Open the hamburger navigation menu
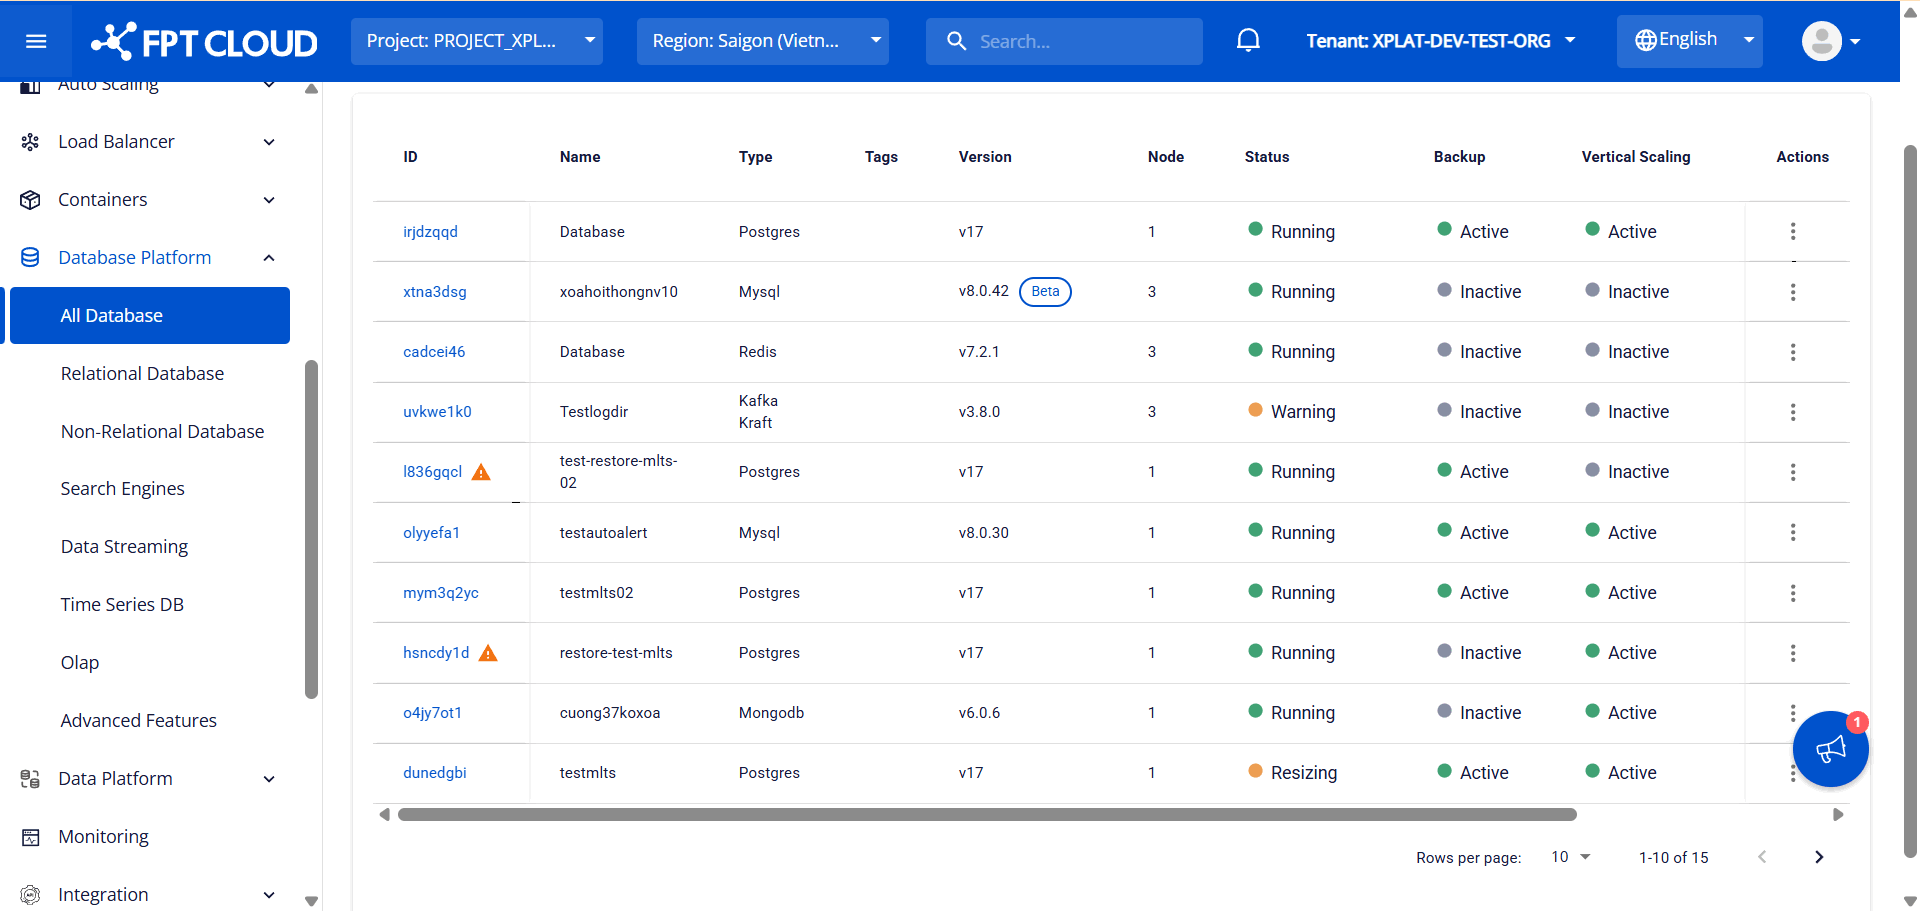 tap(36, 41)
